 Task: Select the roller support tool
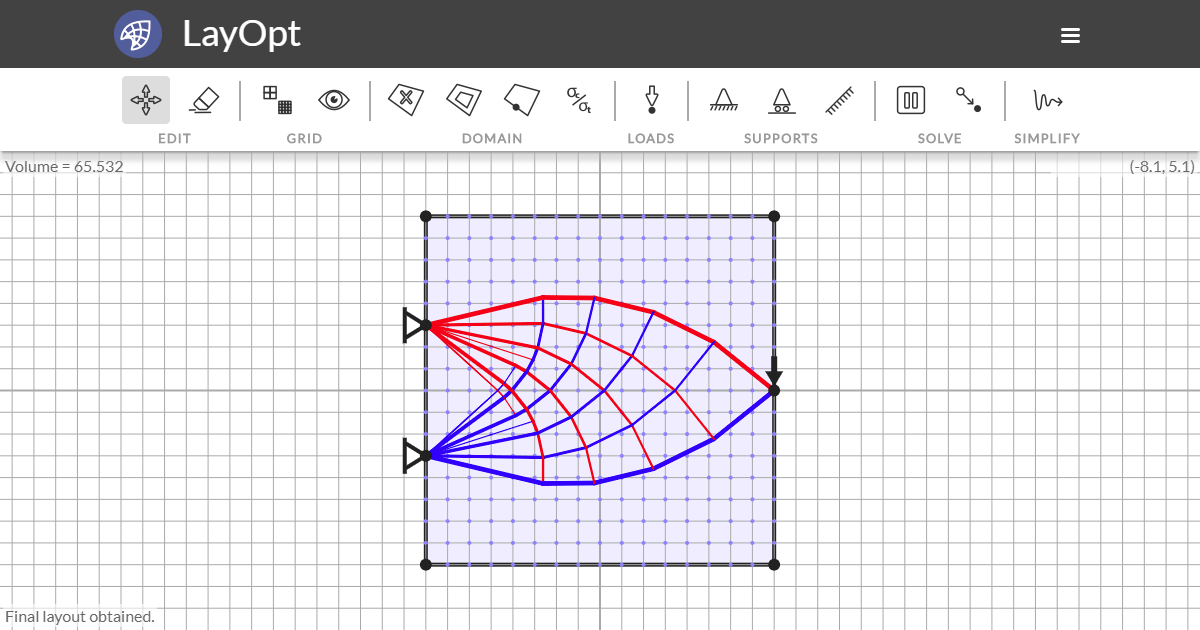[x=781, y=100]
